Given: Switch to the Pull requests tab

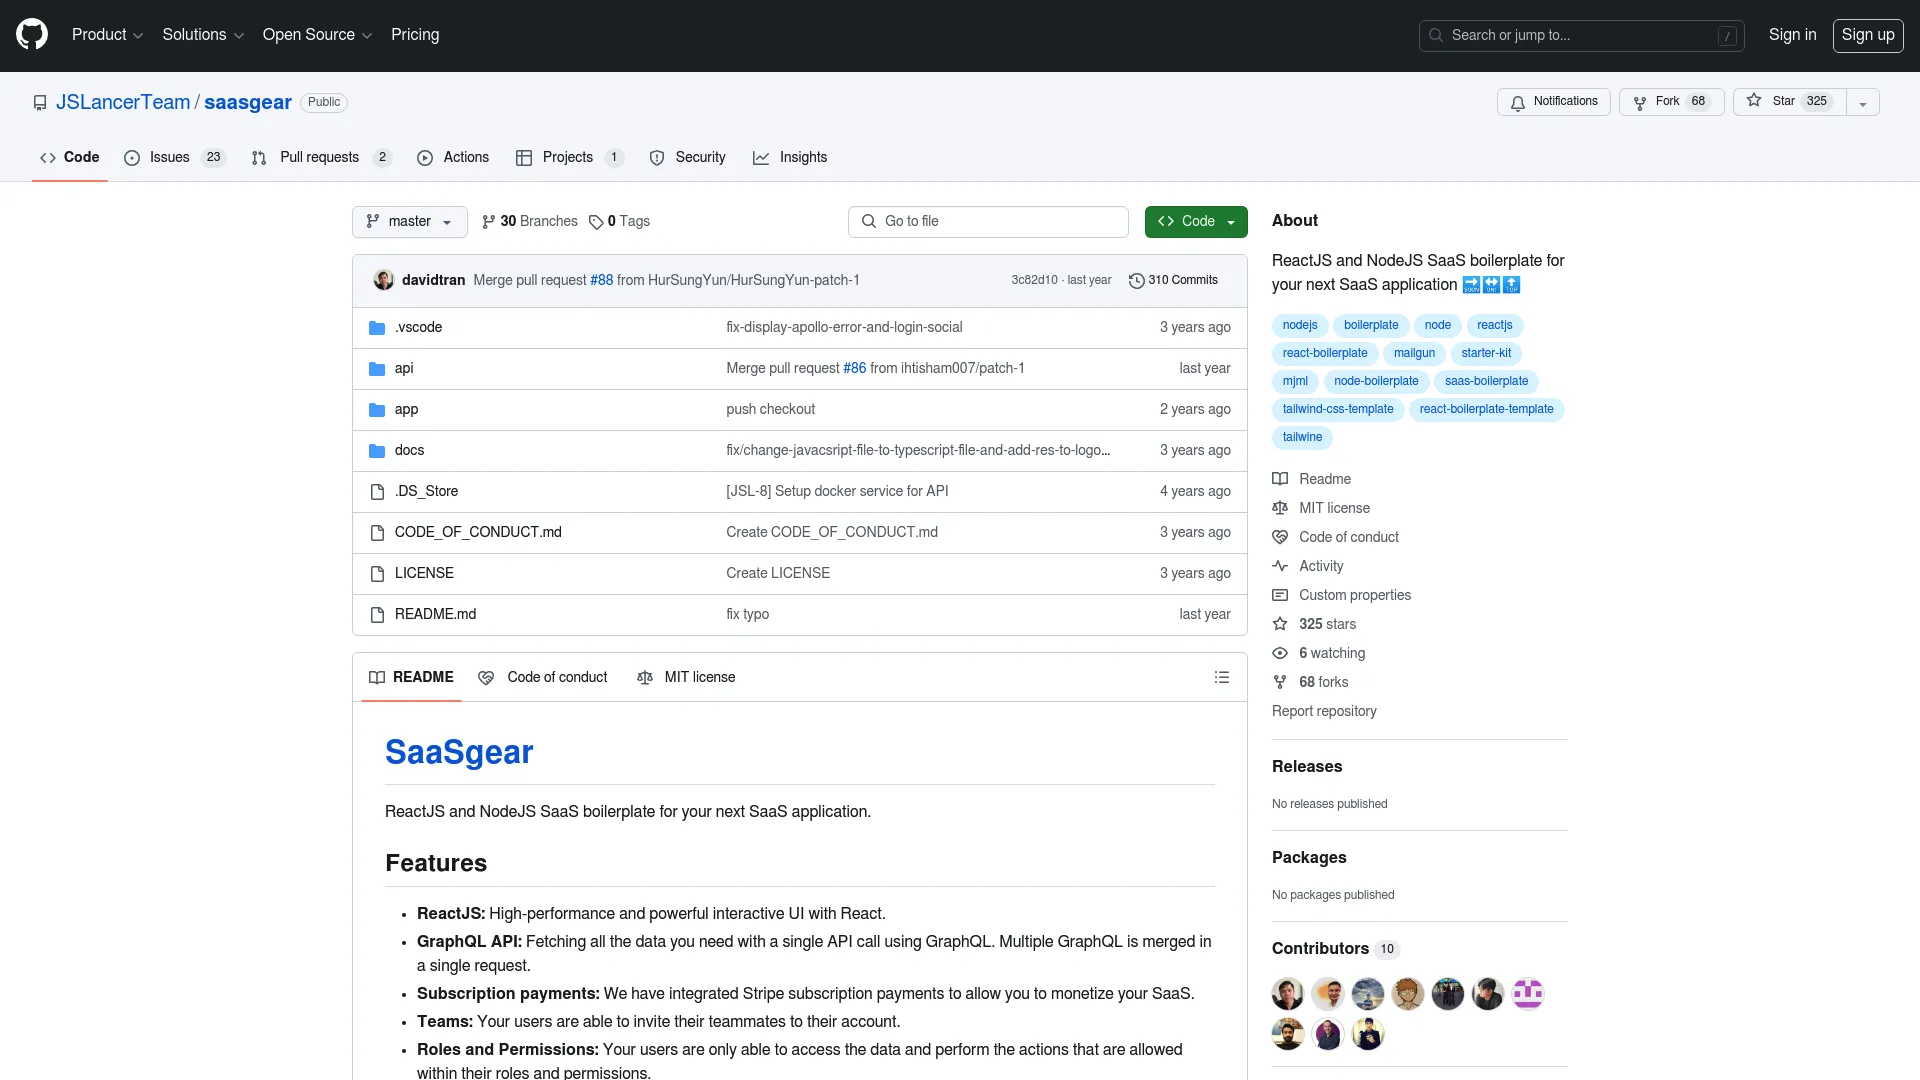Looking at the screenshot, I should click(321, 158).
